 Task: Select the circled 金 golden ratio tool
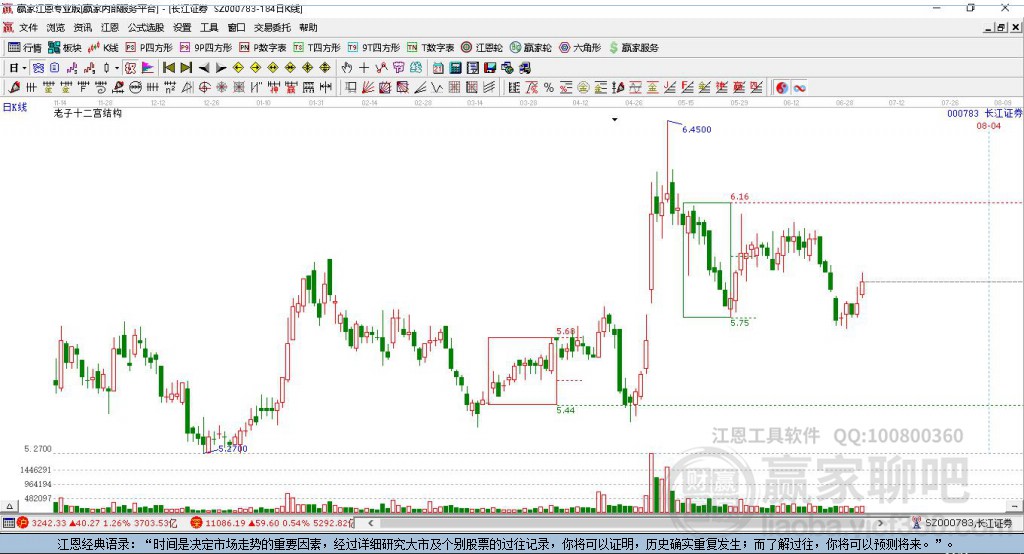tap(583, 88)
